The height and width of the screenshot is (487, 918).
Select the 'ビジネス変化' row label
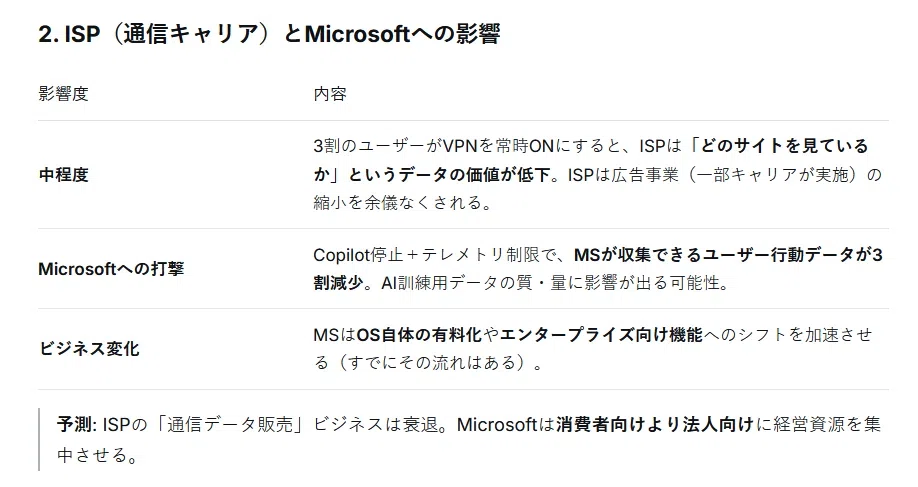pos(89,349)
